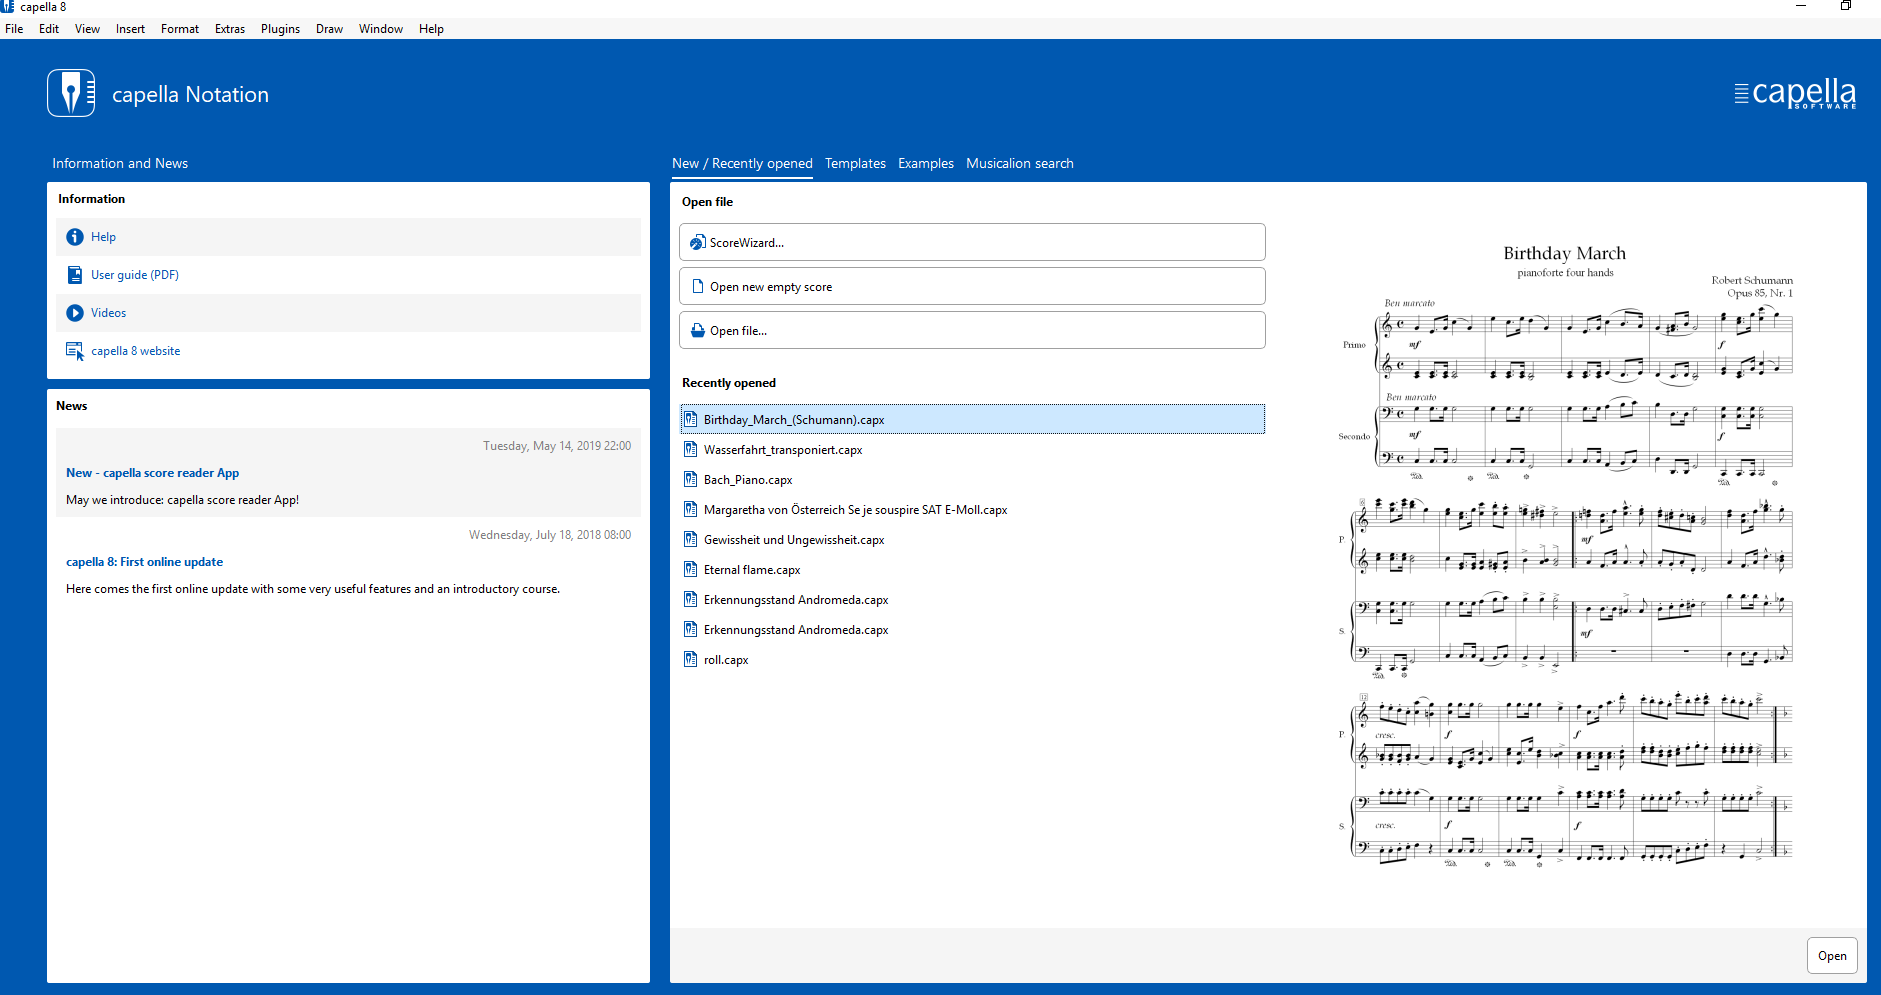Click the Wasserfahrt_transponiert file icon
This screenshot has height=995, width=1881.
tap(691, 449)
